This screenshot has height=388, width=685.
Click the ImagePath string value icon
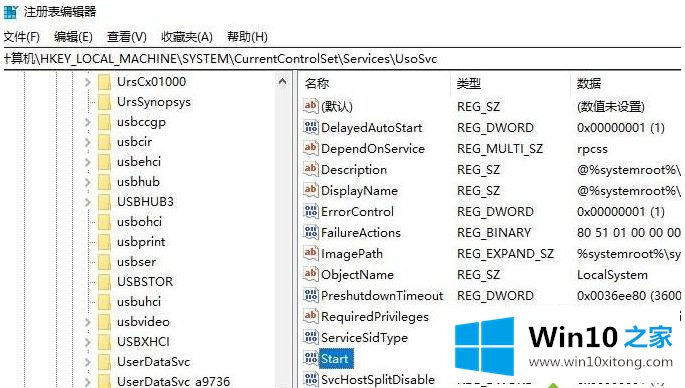click(x=311, y=253)
